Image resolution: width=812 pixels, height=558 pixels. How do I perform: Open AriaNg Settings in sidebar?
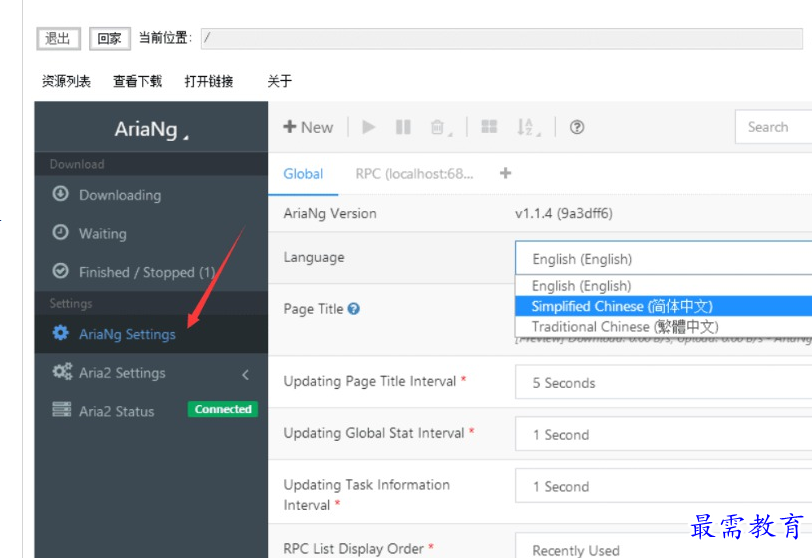coord(151,334)
